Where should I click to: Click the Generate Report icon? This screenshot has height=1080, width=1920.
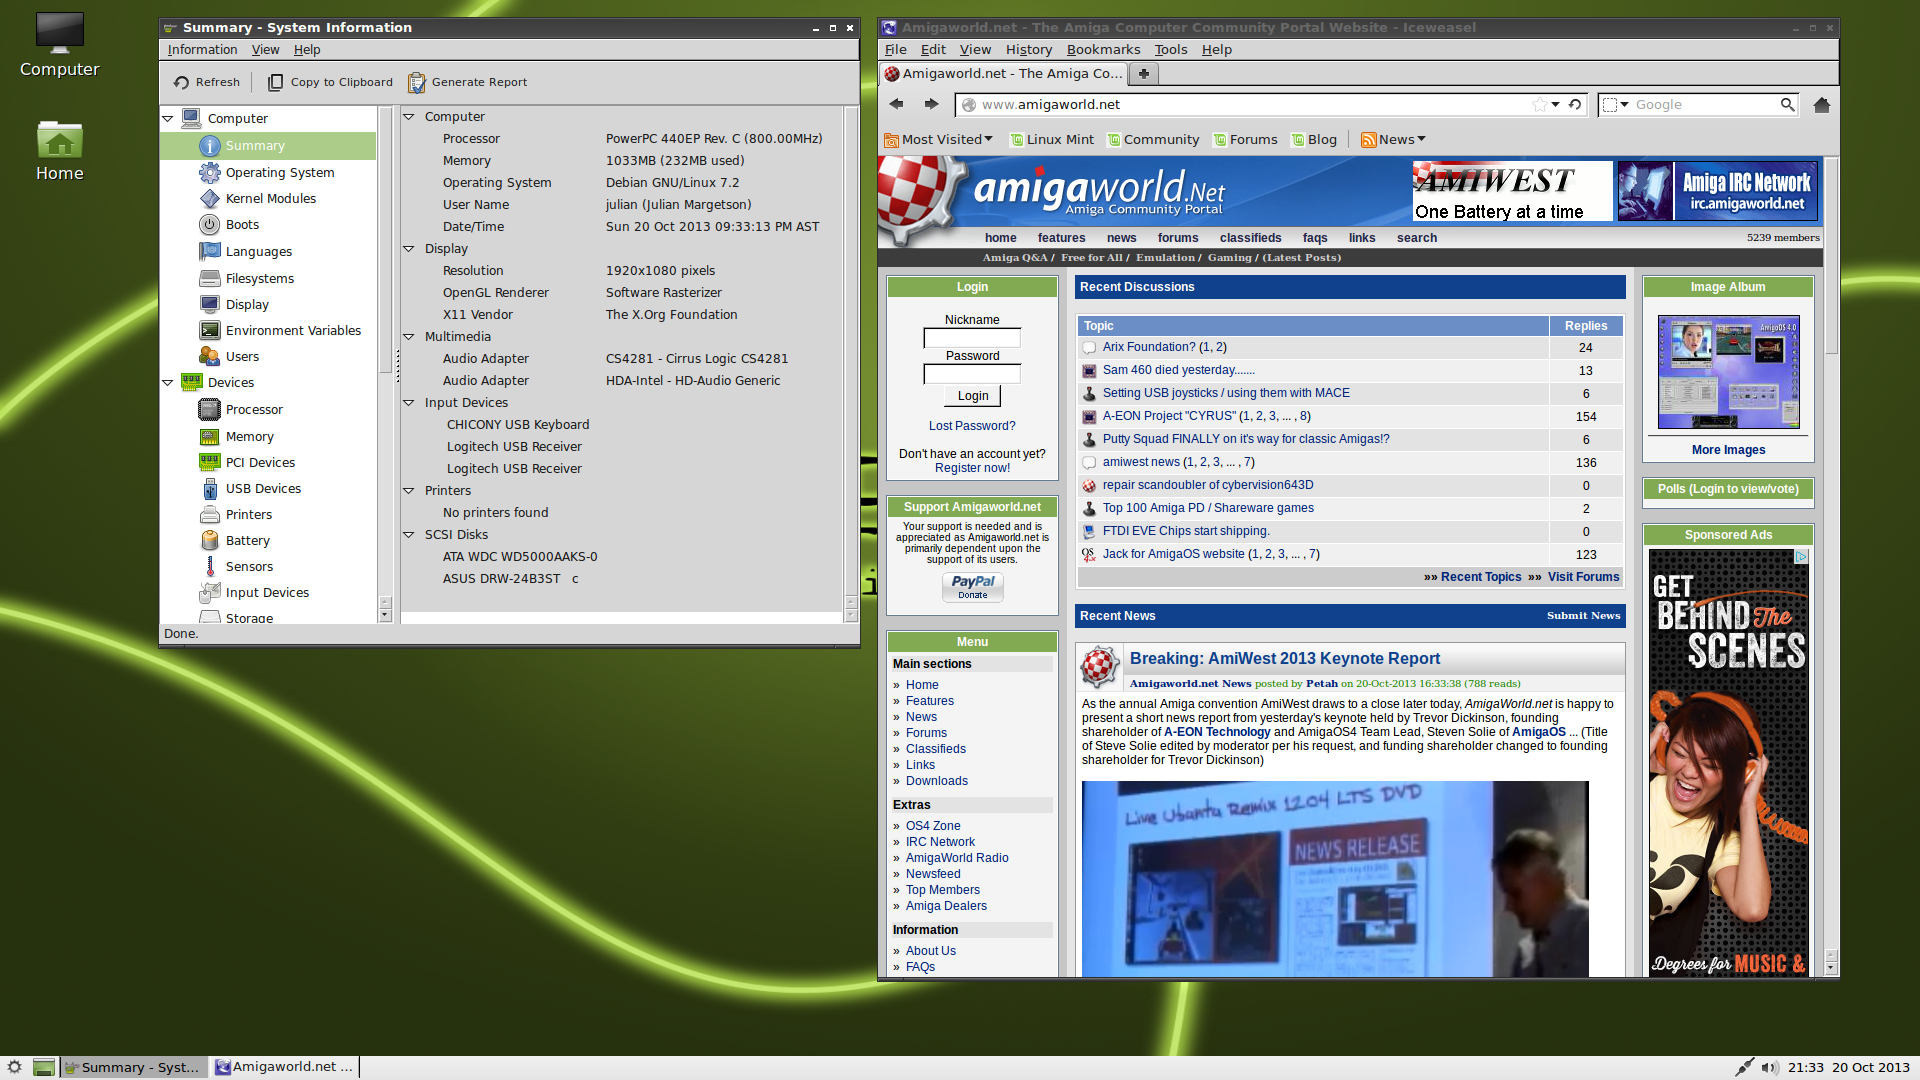click(x=417, y=82)
